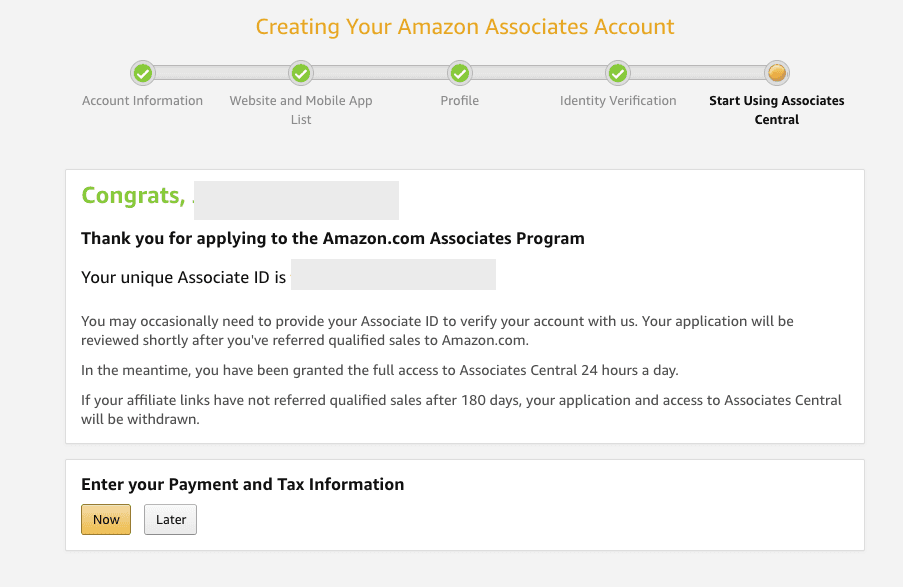The image size is (903, 587).
Task: Click the redacted name beside Congrats
Action: pyautogui.click(x=296, y=200)
